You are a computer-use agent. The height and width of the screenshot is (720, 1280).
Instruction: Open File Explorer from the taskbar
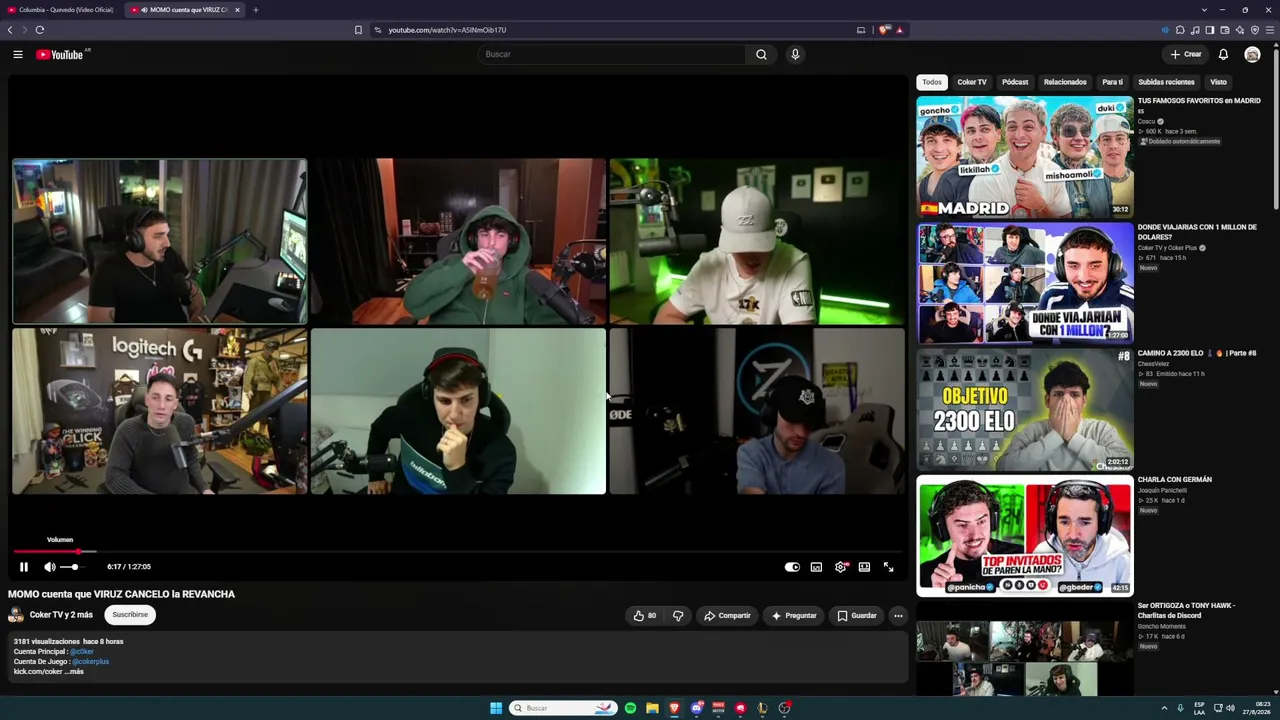click(x=652, y=708)
